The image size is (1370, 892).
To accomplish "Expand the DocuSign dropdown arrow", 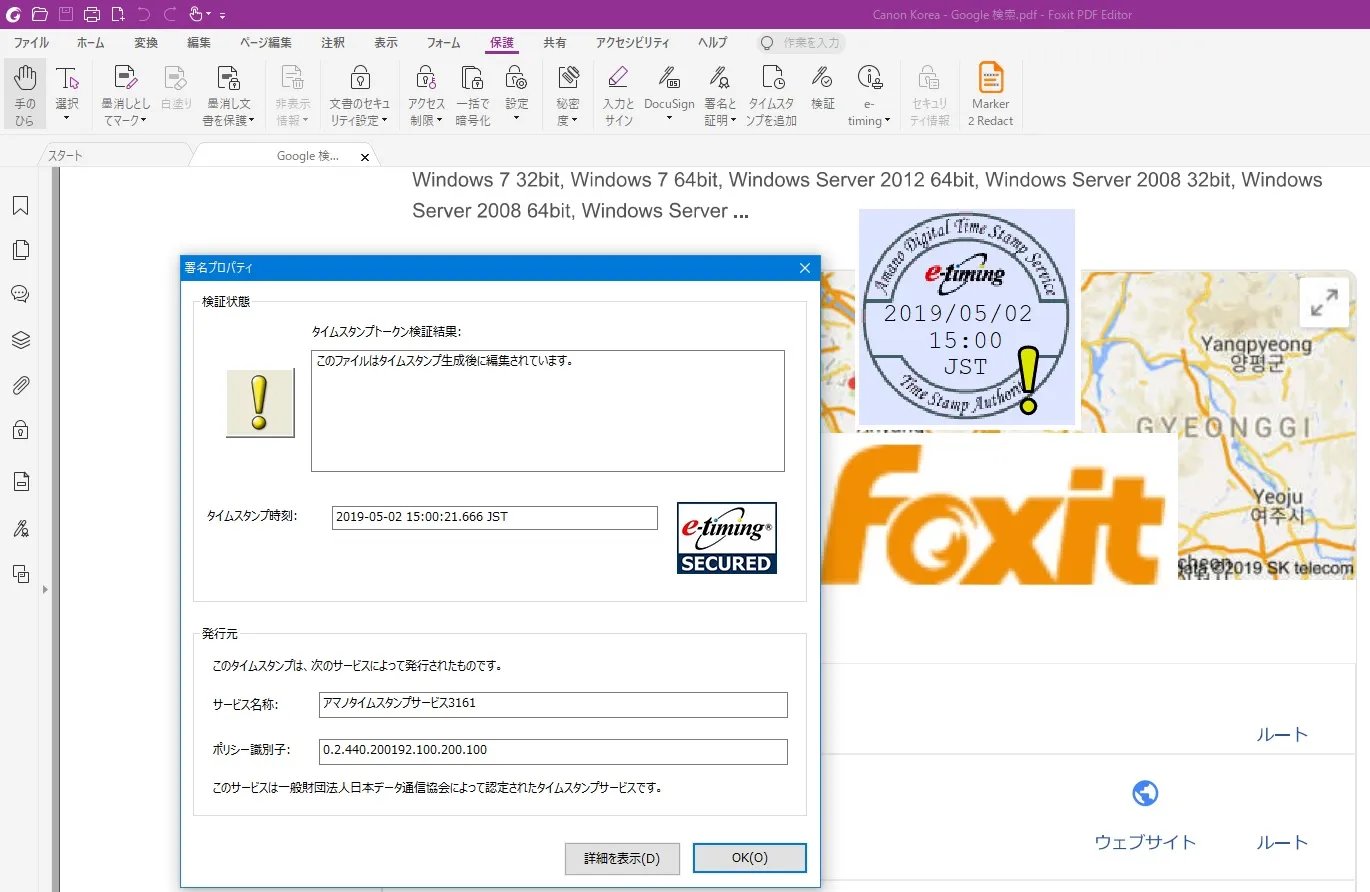I will click(x=669, y=119).
